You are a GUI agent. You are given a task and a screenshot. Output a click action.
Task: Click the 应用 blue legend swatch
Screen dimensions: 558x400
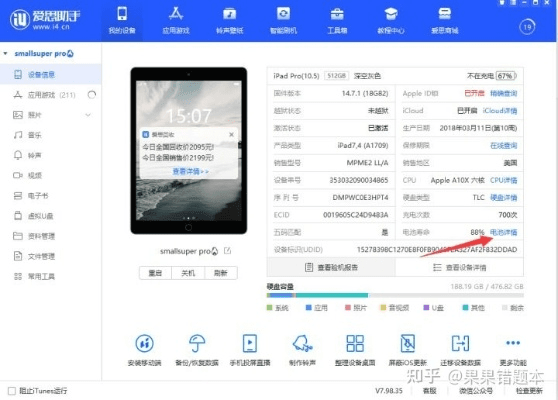click(x=309, y=307)
